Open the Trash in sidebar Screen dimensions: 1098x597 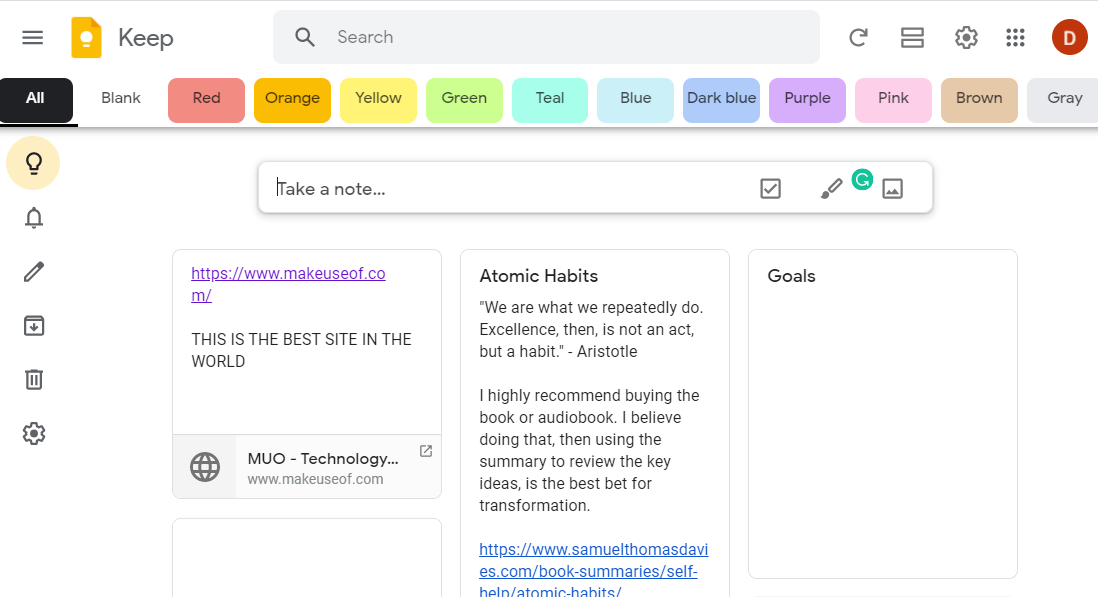34,379
